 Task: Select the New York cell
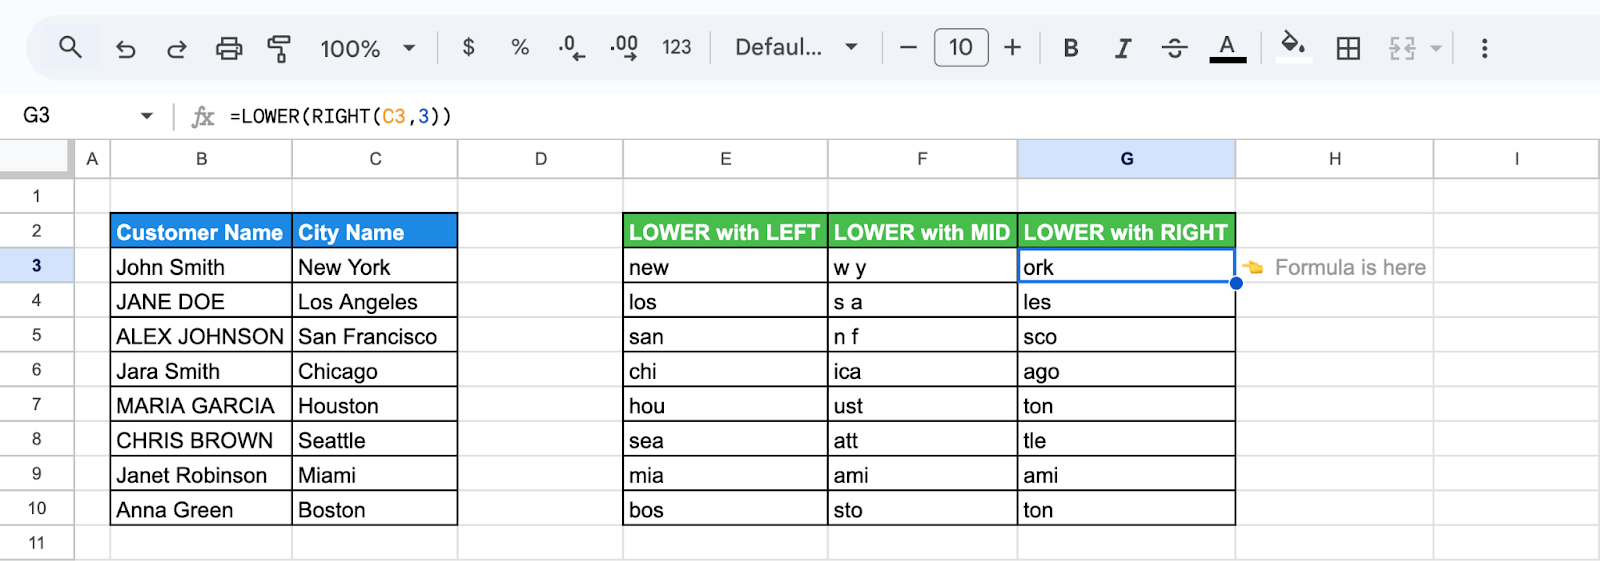[375, 266]
